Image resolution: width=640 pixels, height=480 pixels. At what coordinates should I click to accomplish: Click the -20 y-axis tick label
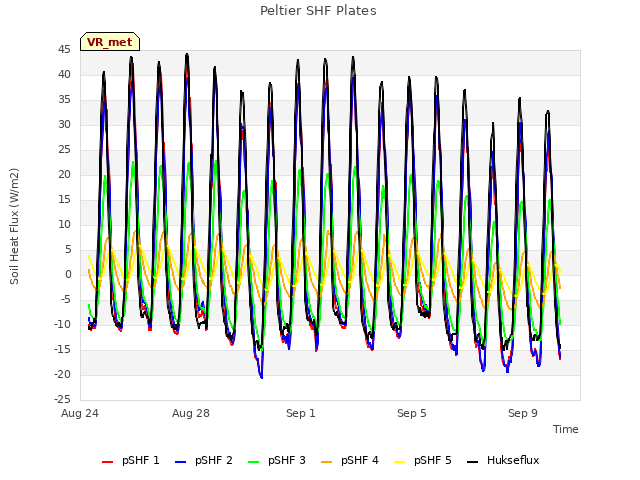click(x=62, y=374)
